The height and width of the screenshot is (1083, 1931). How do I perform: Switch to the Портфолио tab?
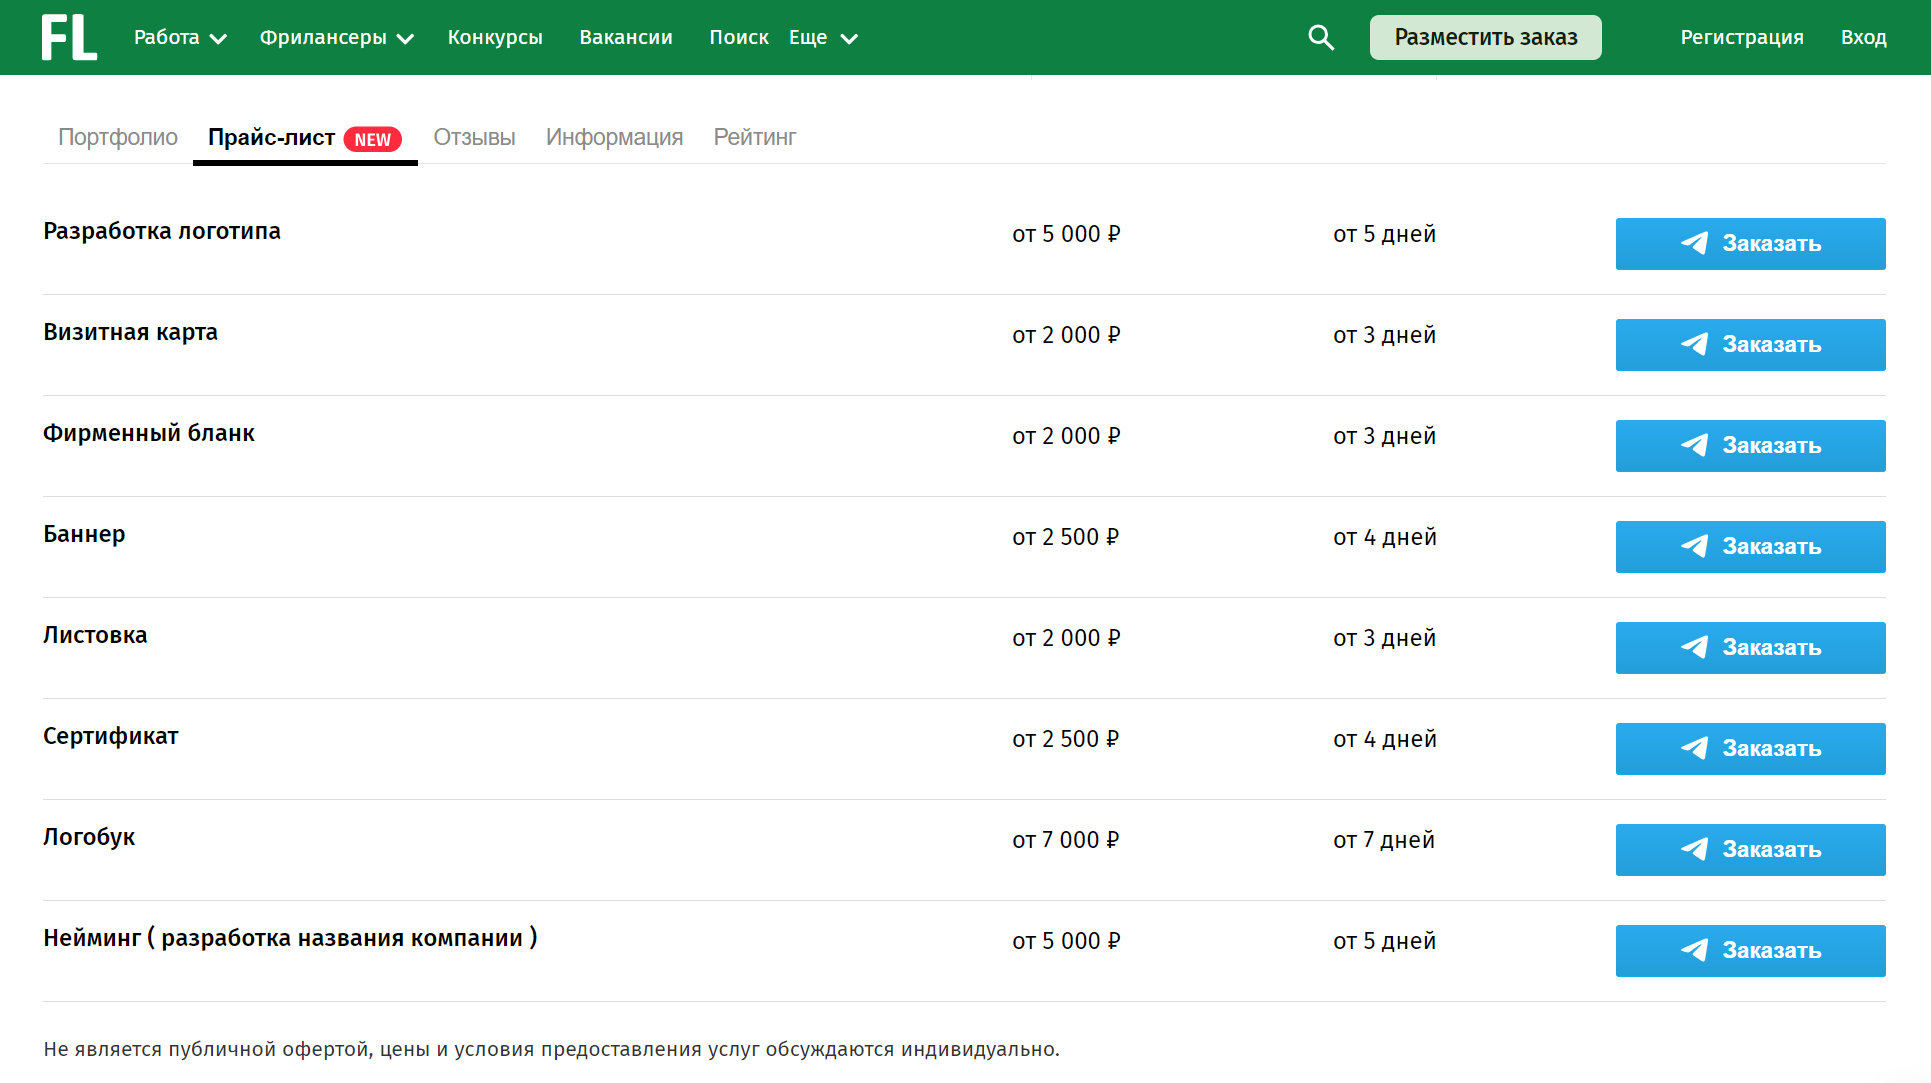click(118, 137)
